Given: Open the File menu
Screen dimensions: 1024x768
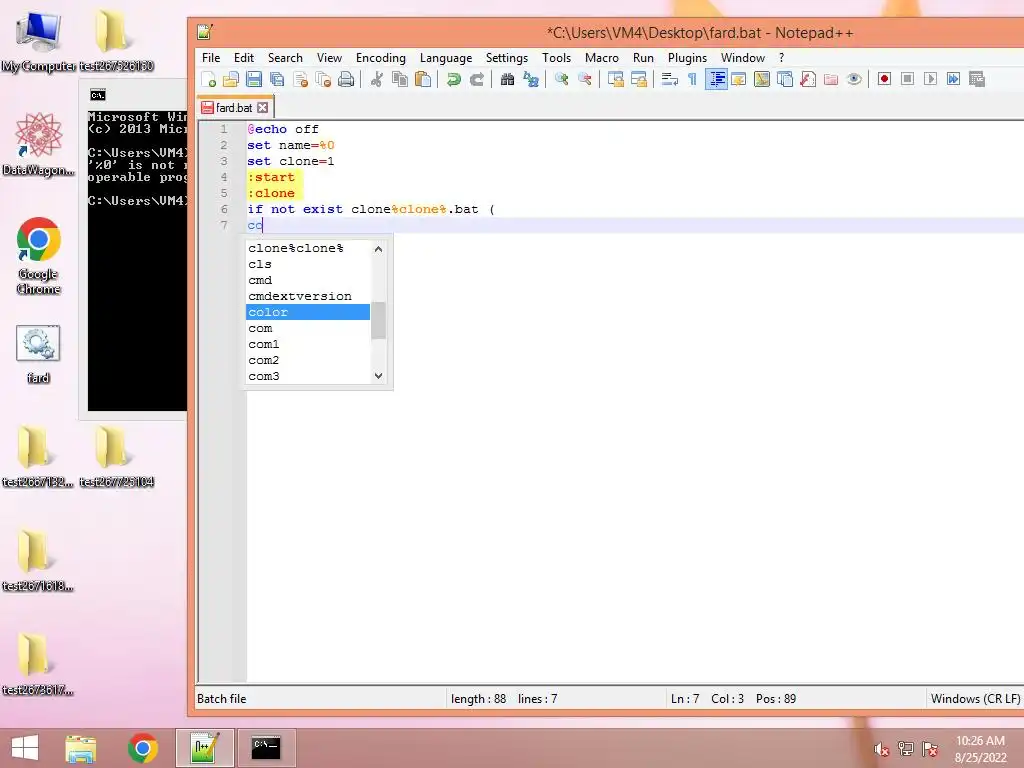Looking at the screenshot, I should pyautogui.click(x=211, y=57).
